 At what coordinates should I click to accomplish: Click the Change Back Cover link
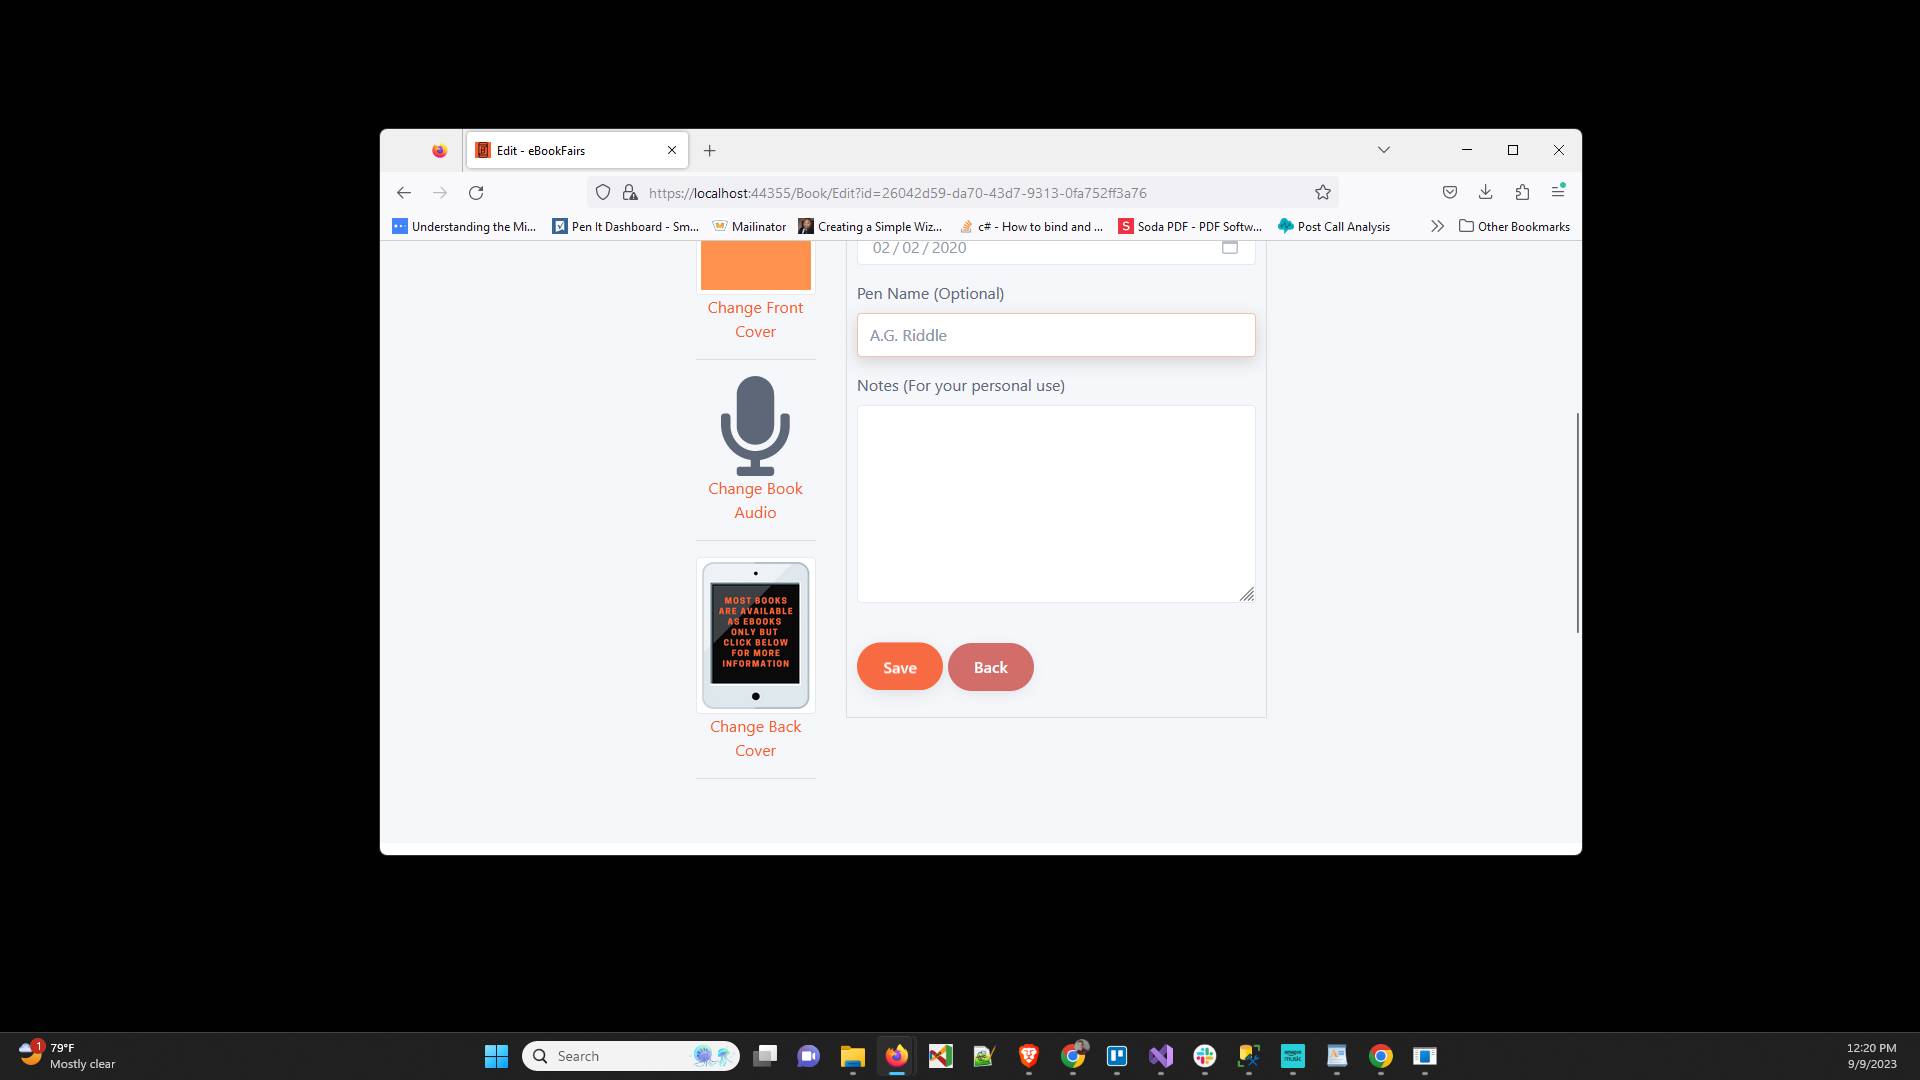(755, 738)
